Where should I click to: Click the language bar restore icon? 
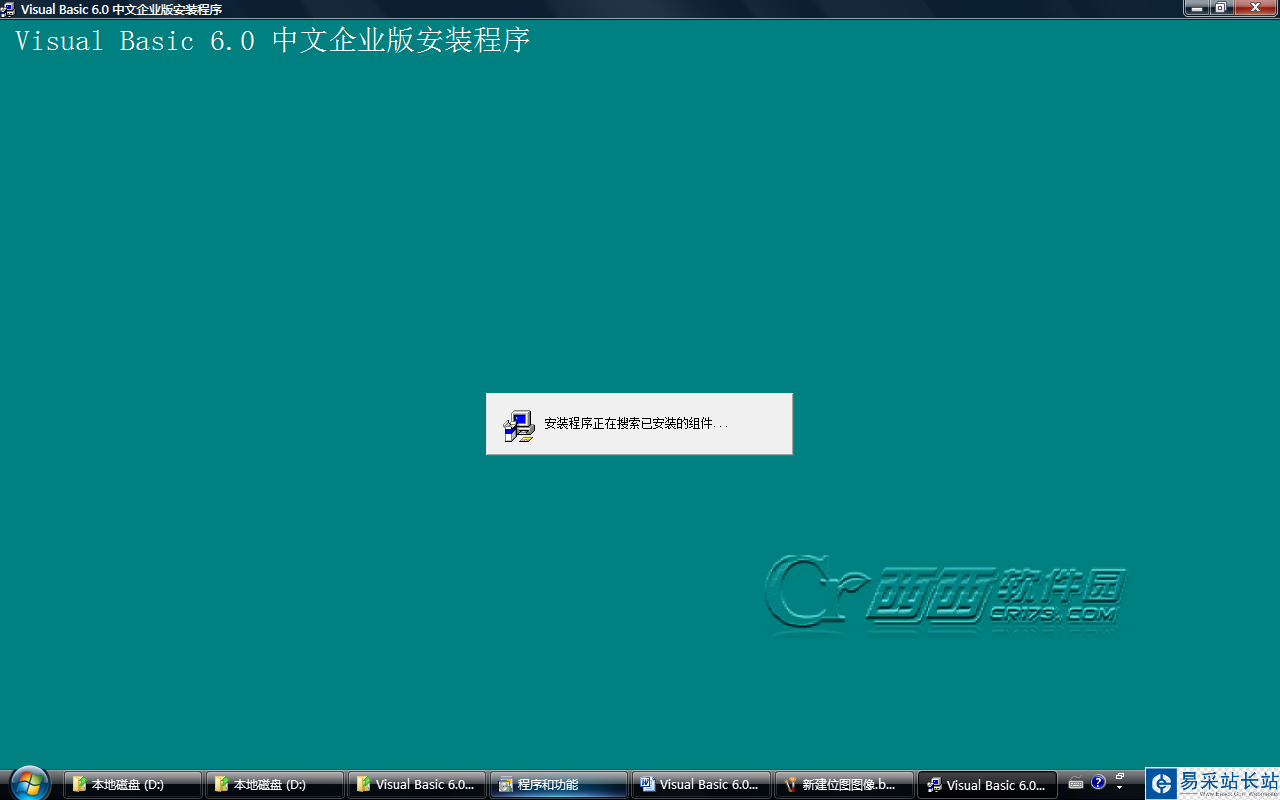[x=1120, y=776]
